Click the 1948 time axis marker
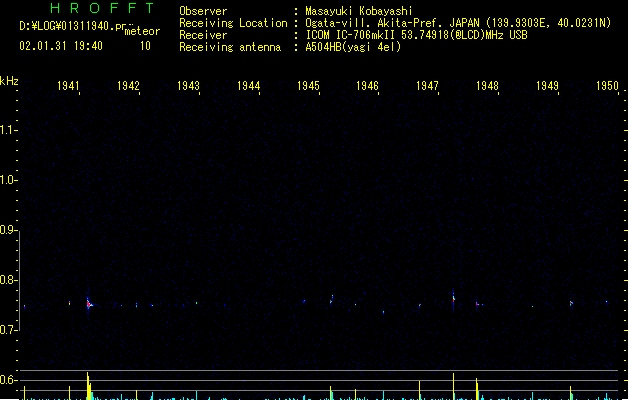The width and height of the screenshot is (629, 400). coord(487,86)
